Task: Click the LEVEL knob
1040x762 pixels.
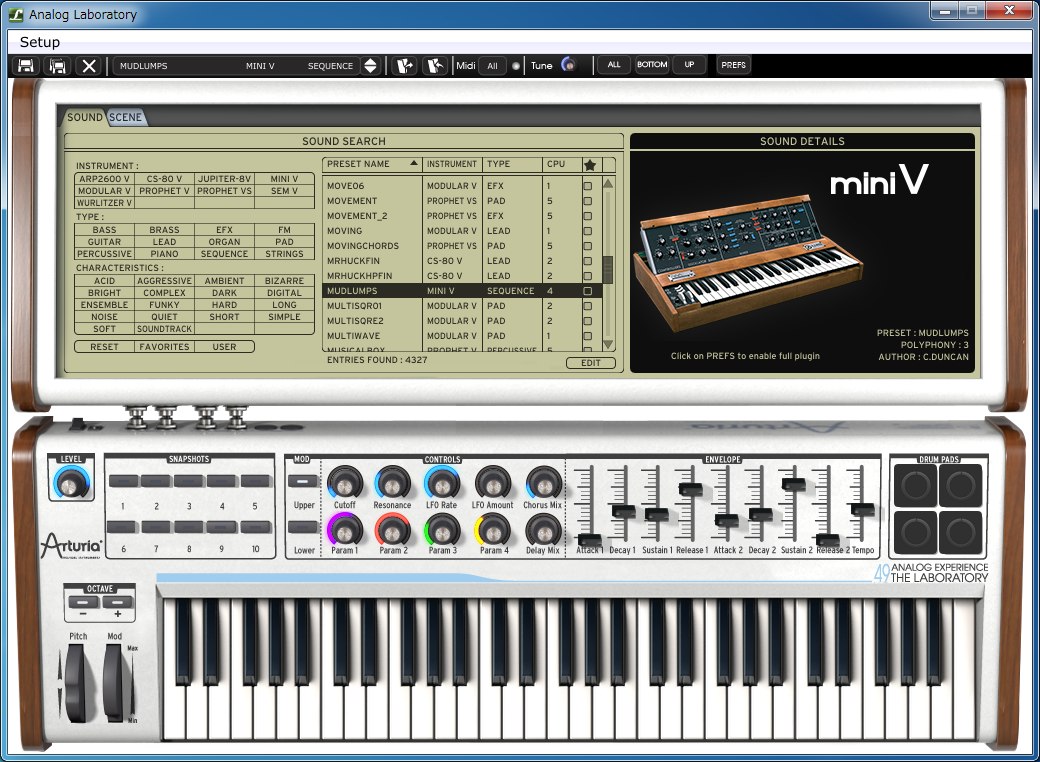Action: [70, 483]
